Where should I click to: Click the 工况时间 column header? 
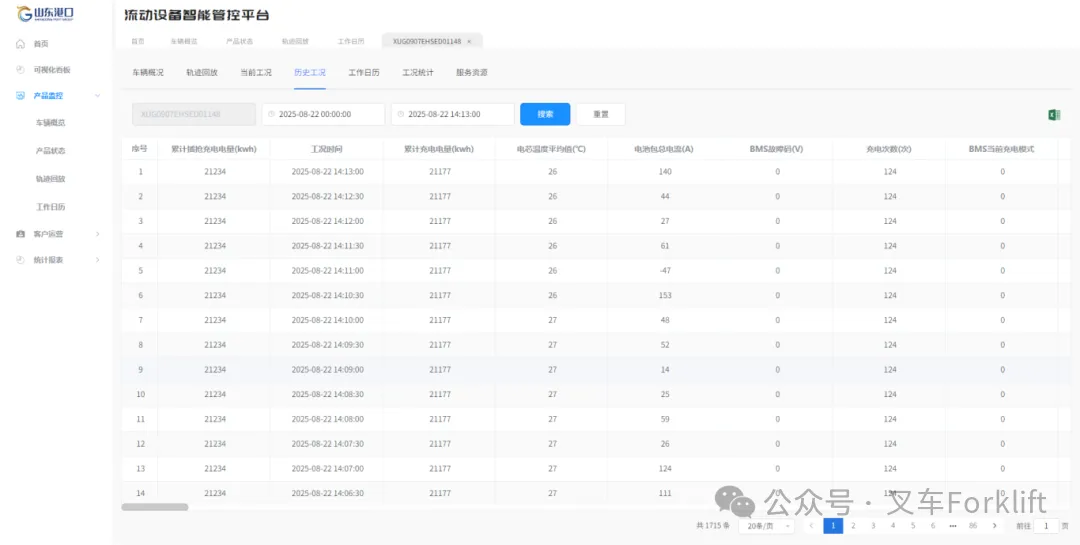[326, 149]
